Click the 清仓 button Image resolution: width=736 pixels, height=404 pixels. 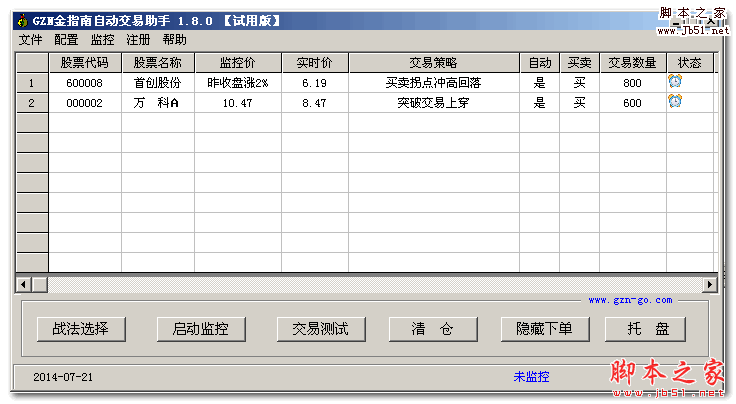click(433, 329)
